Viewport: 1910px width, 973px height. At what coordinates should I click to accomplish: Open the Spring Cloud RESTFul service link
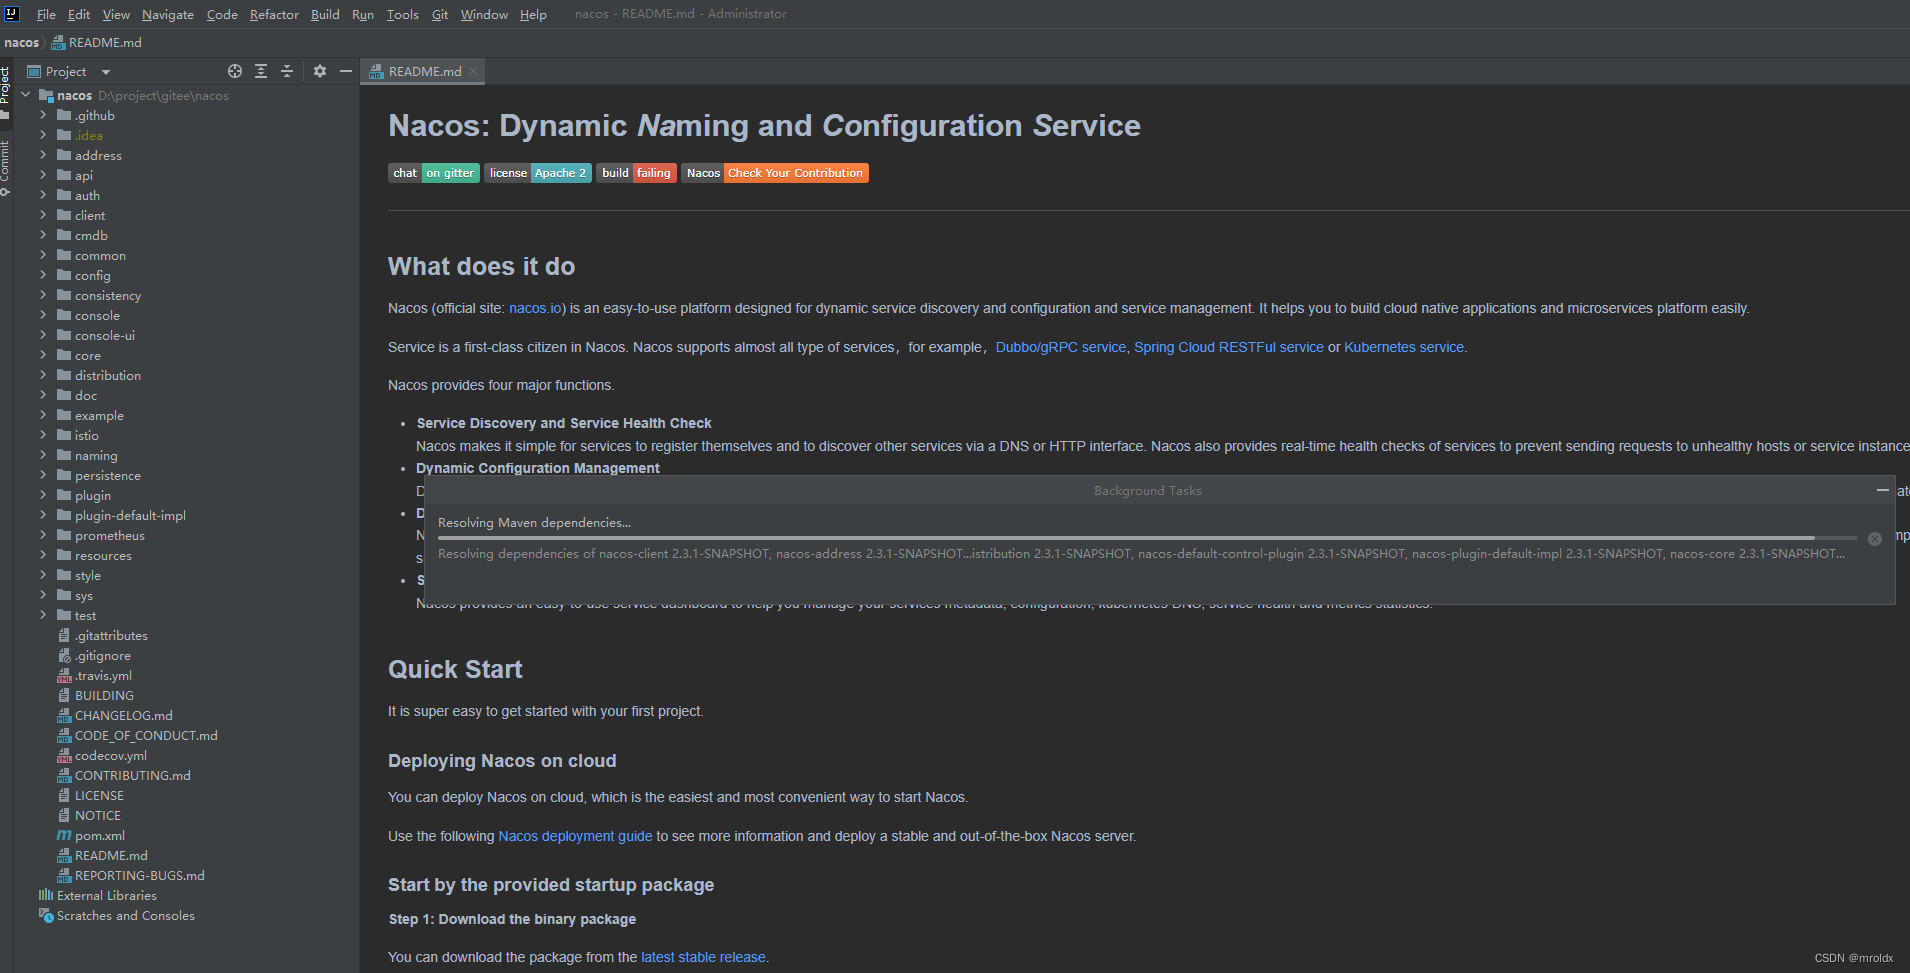click(x=1228, y=347)
